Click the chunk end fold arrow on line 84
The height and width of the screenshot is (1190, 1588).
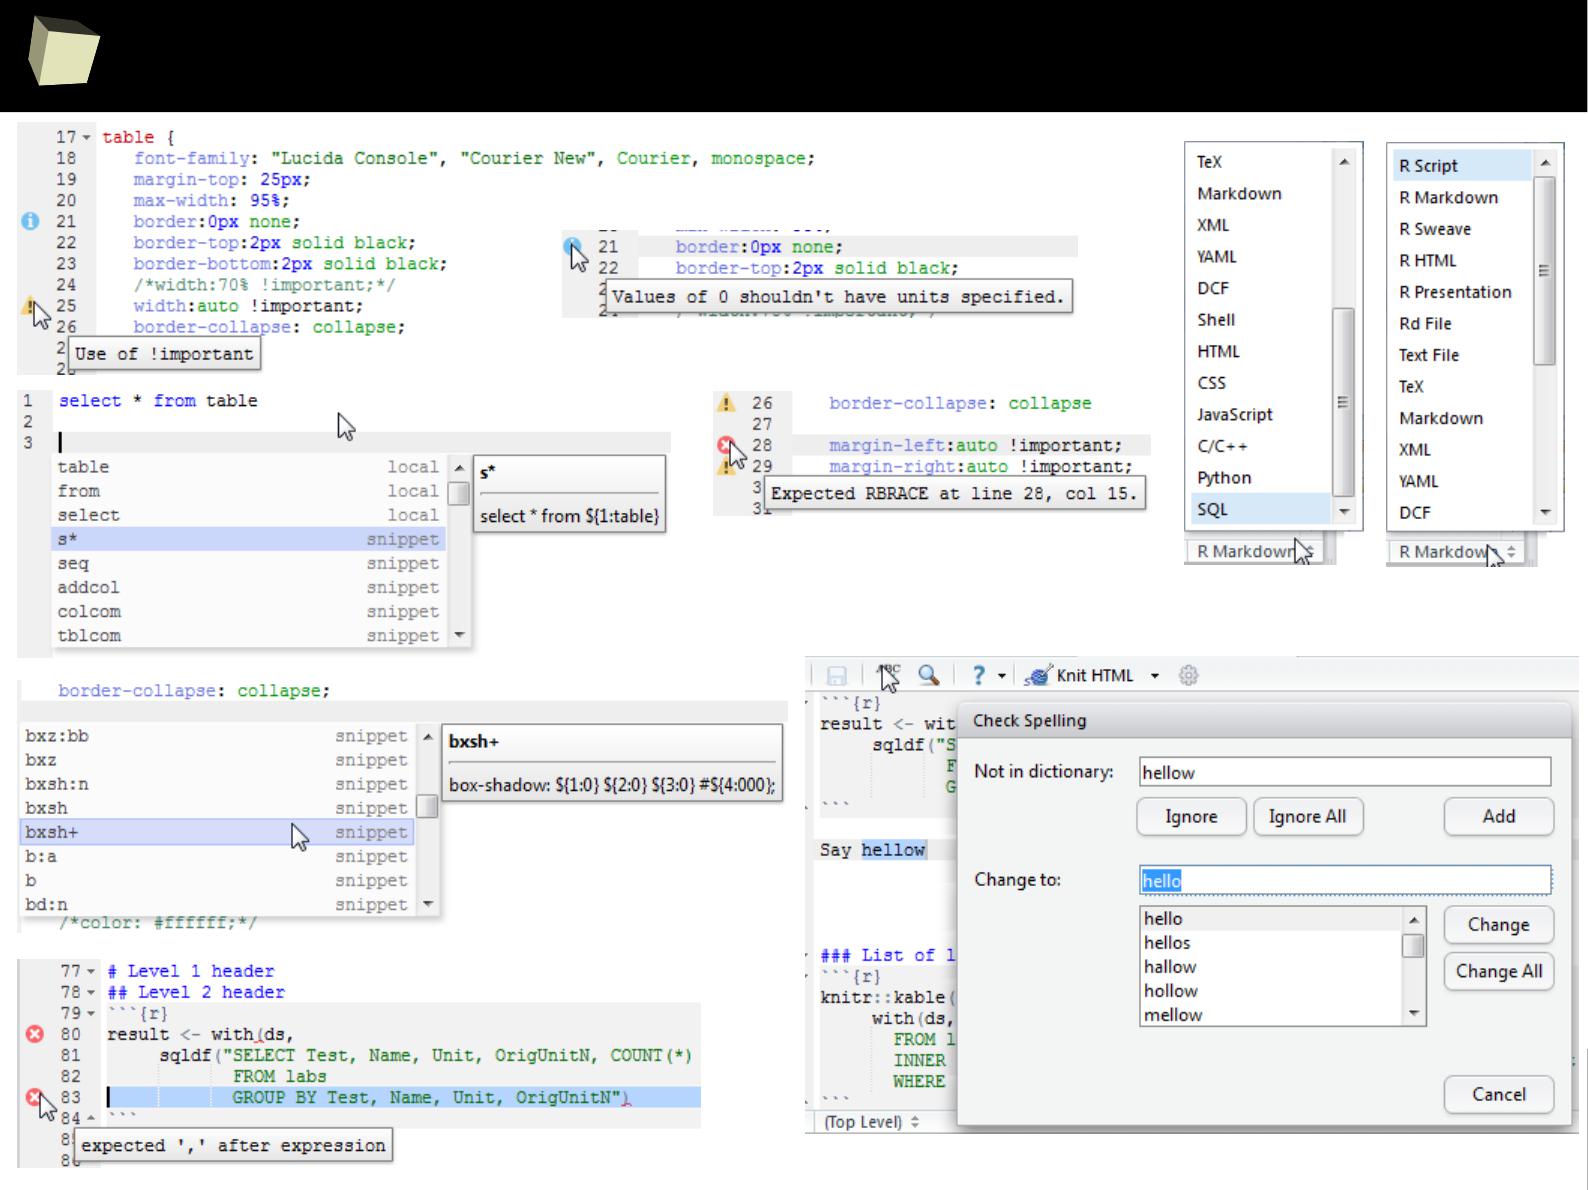(x=92, y=1119)
